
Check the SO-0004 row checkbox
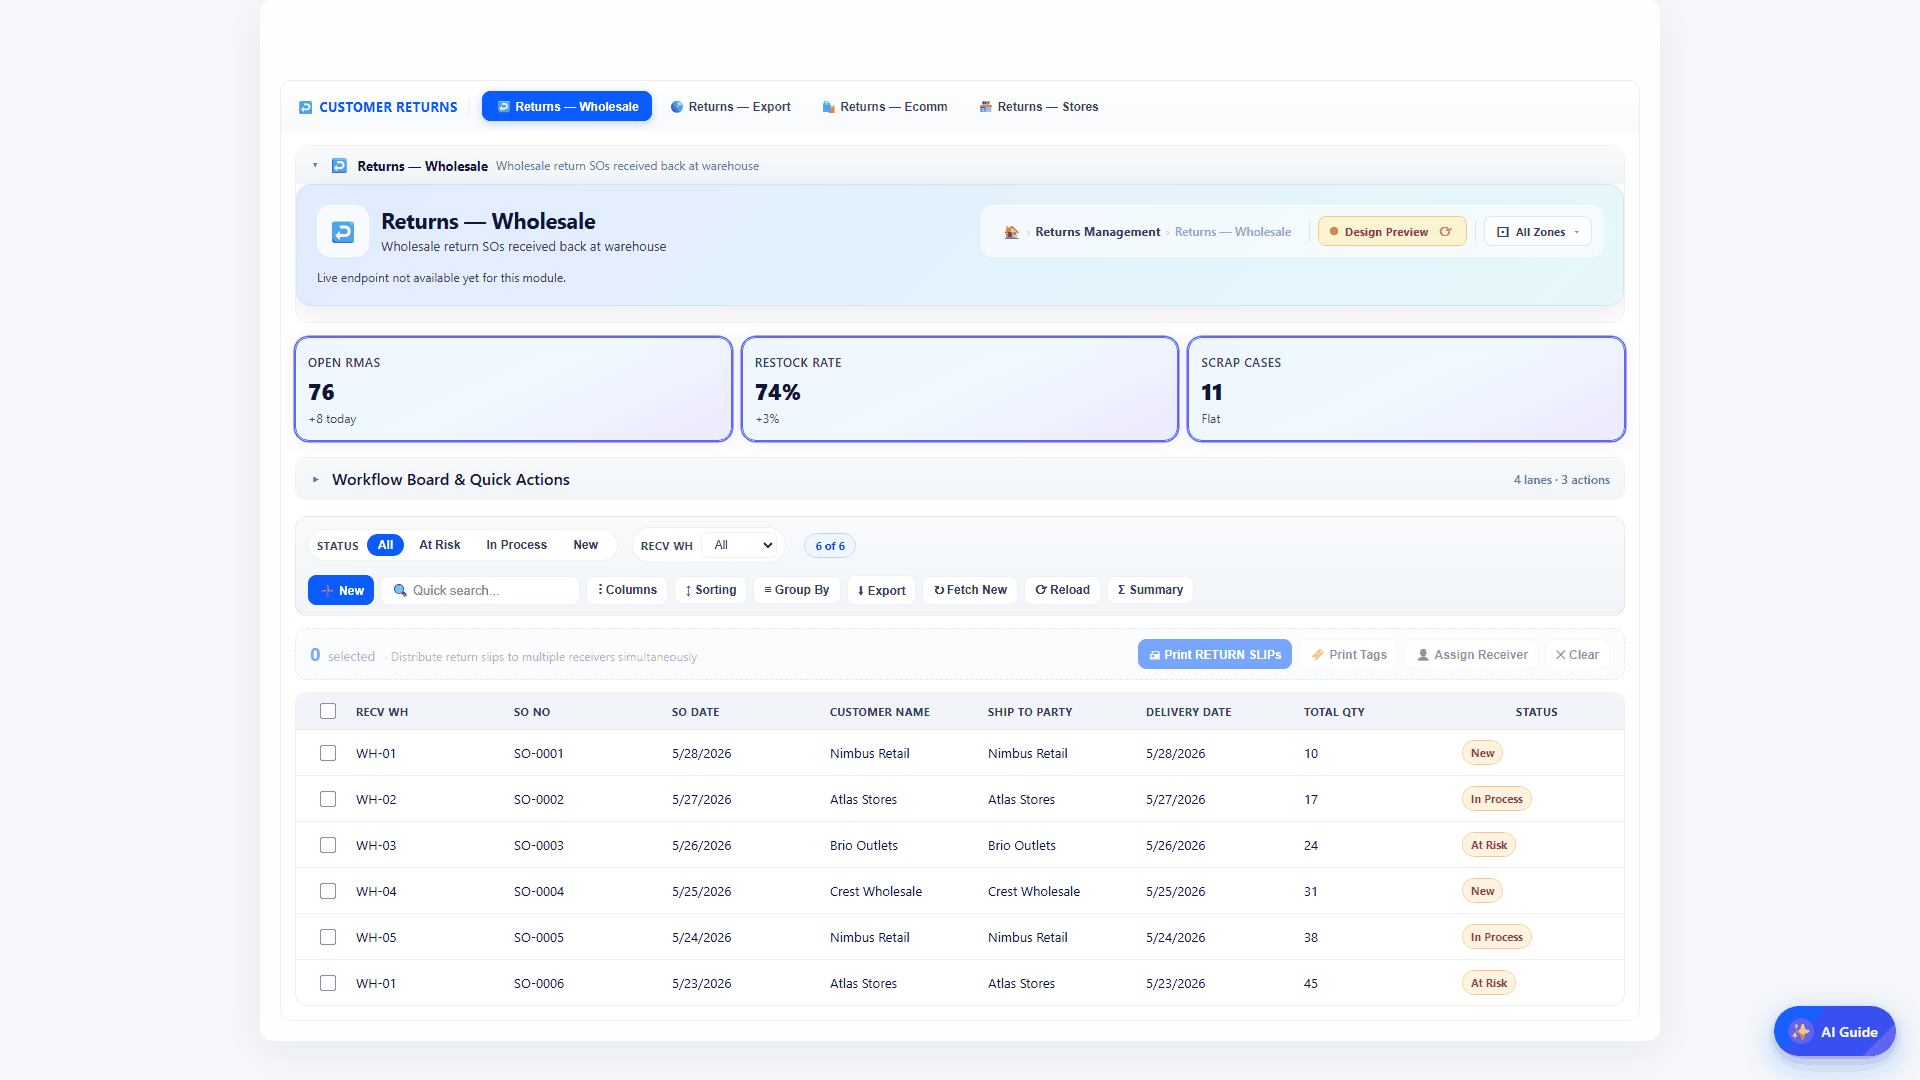(328, 891)
